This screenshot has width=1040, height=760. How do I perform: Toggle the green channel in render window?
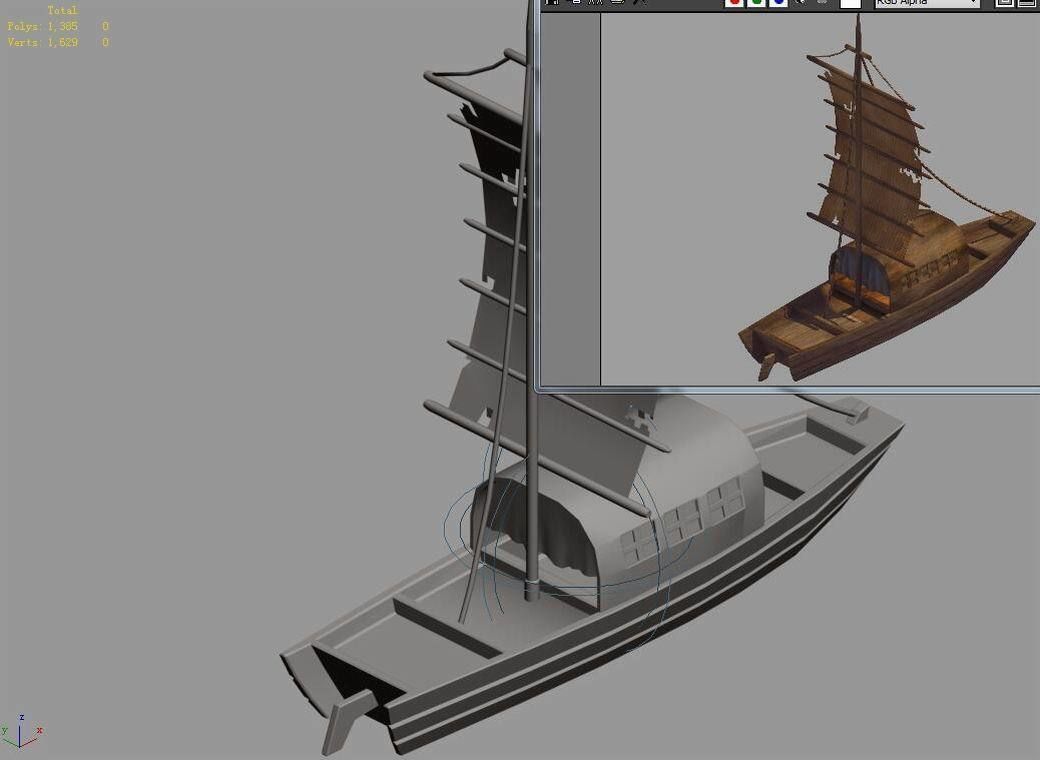point(756,3)
